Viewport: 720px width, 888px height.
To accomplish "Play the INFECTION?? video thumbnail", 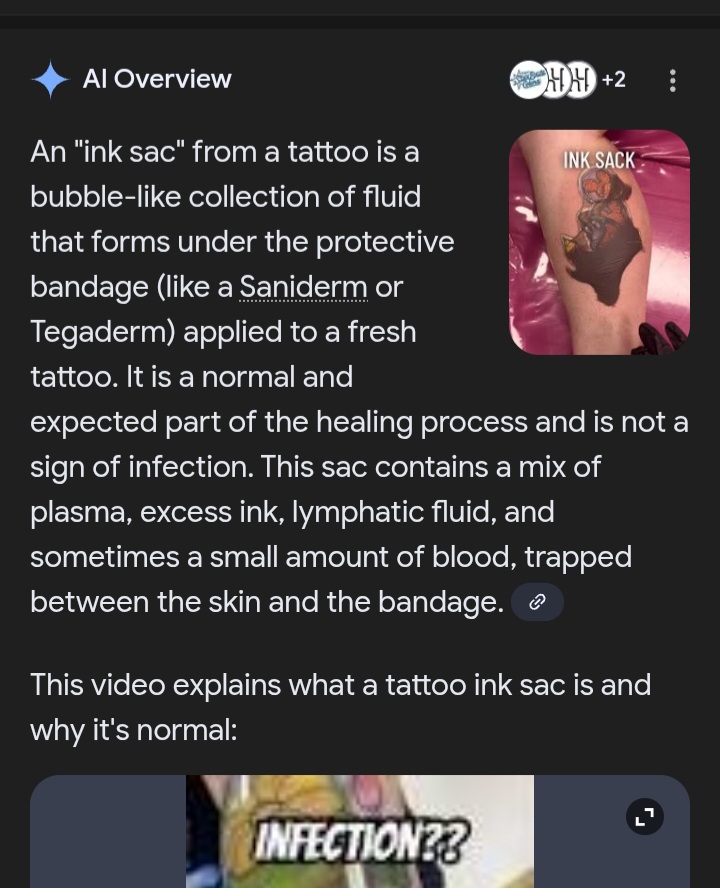I will [360, 831].
